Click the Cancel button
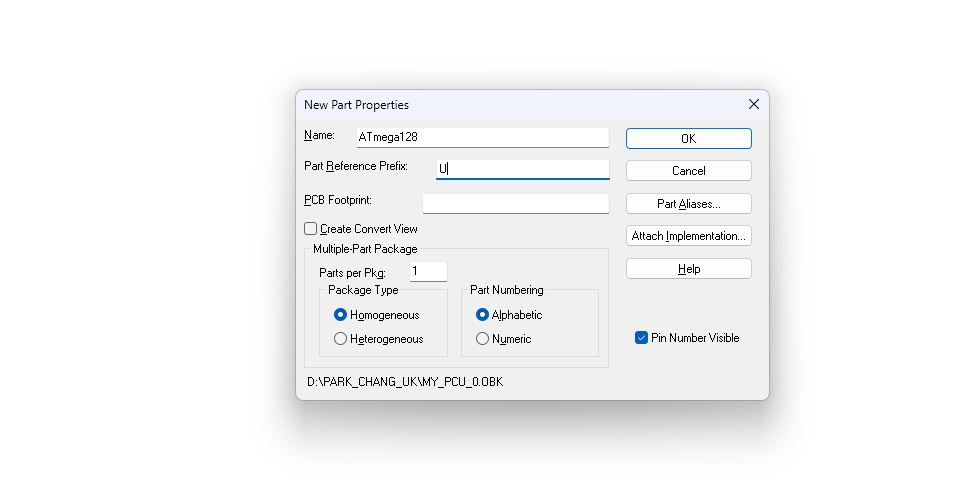The width and height of the screenshot is (973, 498). click(689, 171)
